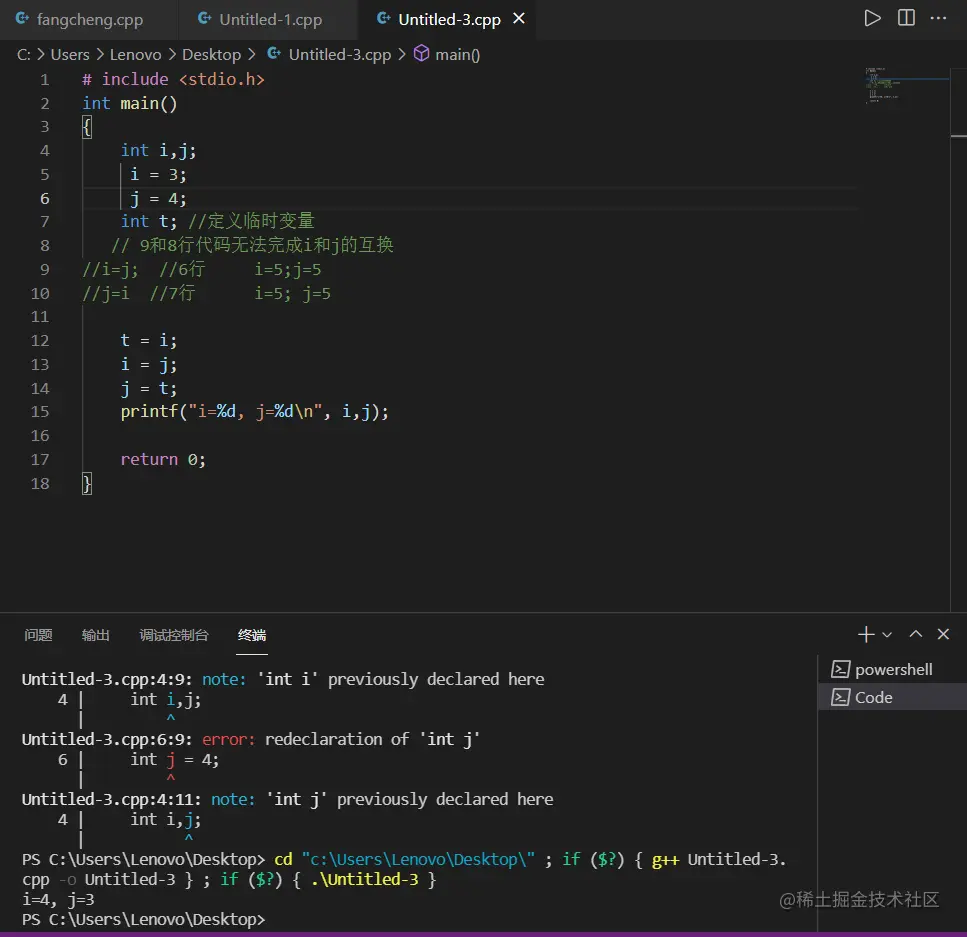Click the comment '//i=j; //6行'
The height and width of the screenshot is (937, 967).
click(x=144, y=270)
